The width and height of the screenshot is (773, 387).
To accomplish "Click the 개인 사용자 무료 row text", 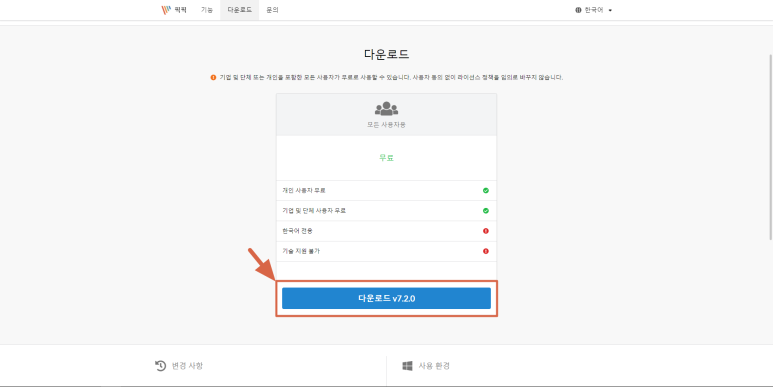I will 304,190.
